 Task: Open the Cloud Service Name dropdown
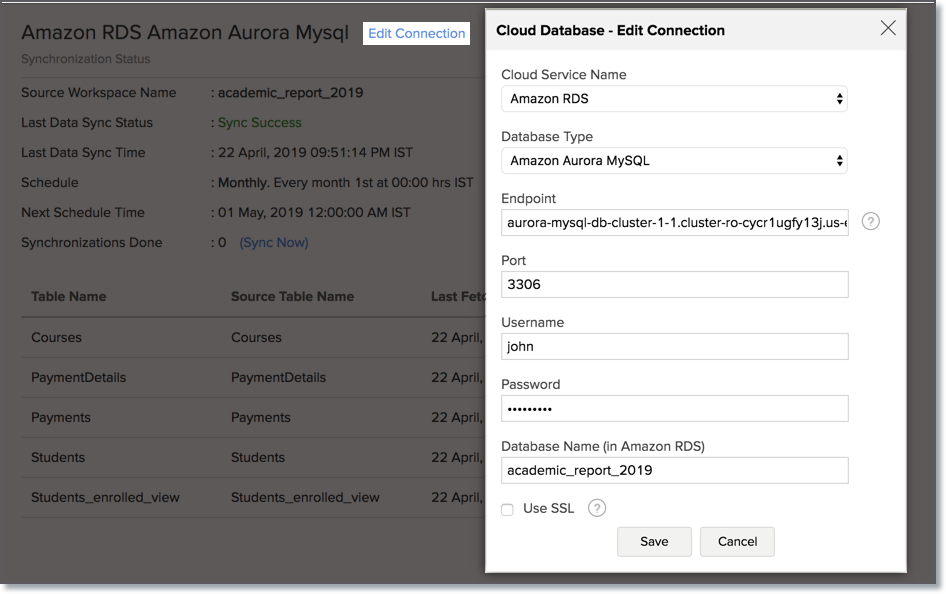(x=674, y=99)
